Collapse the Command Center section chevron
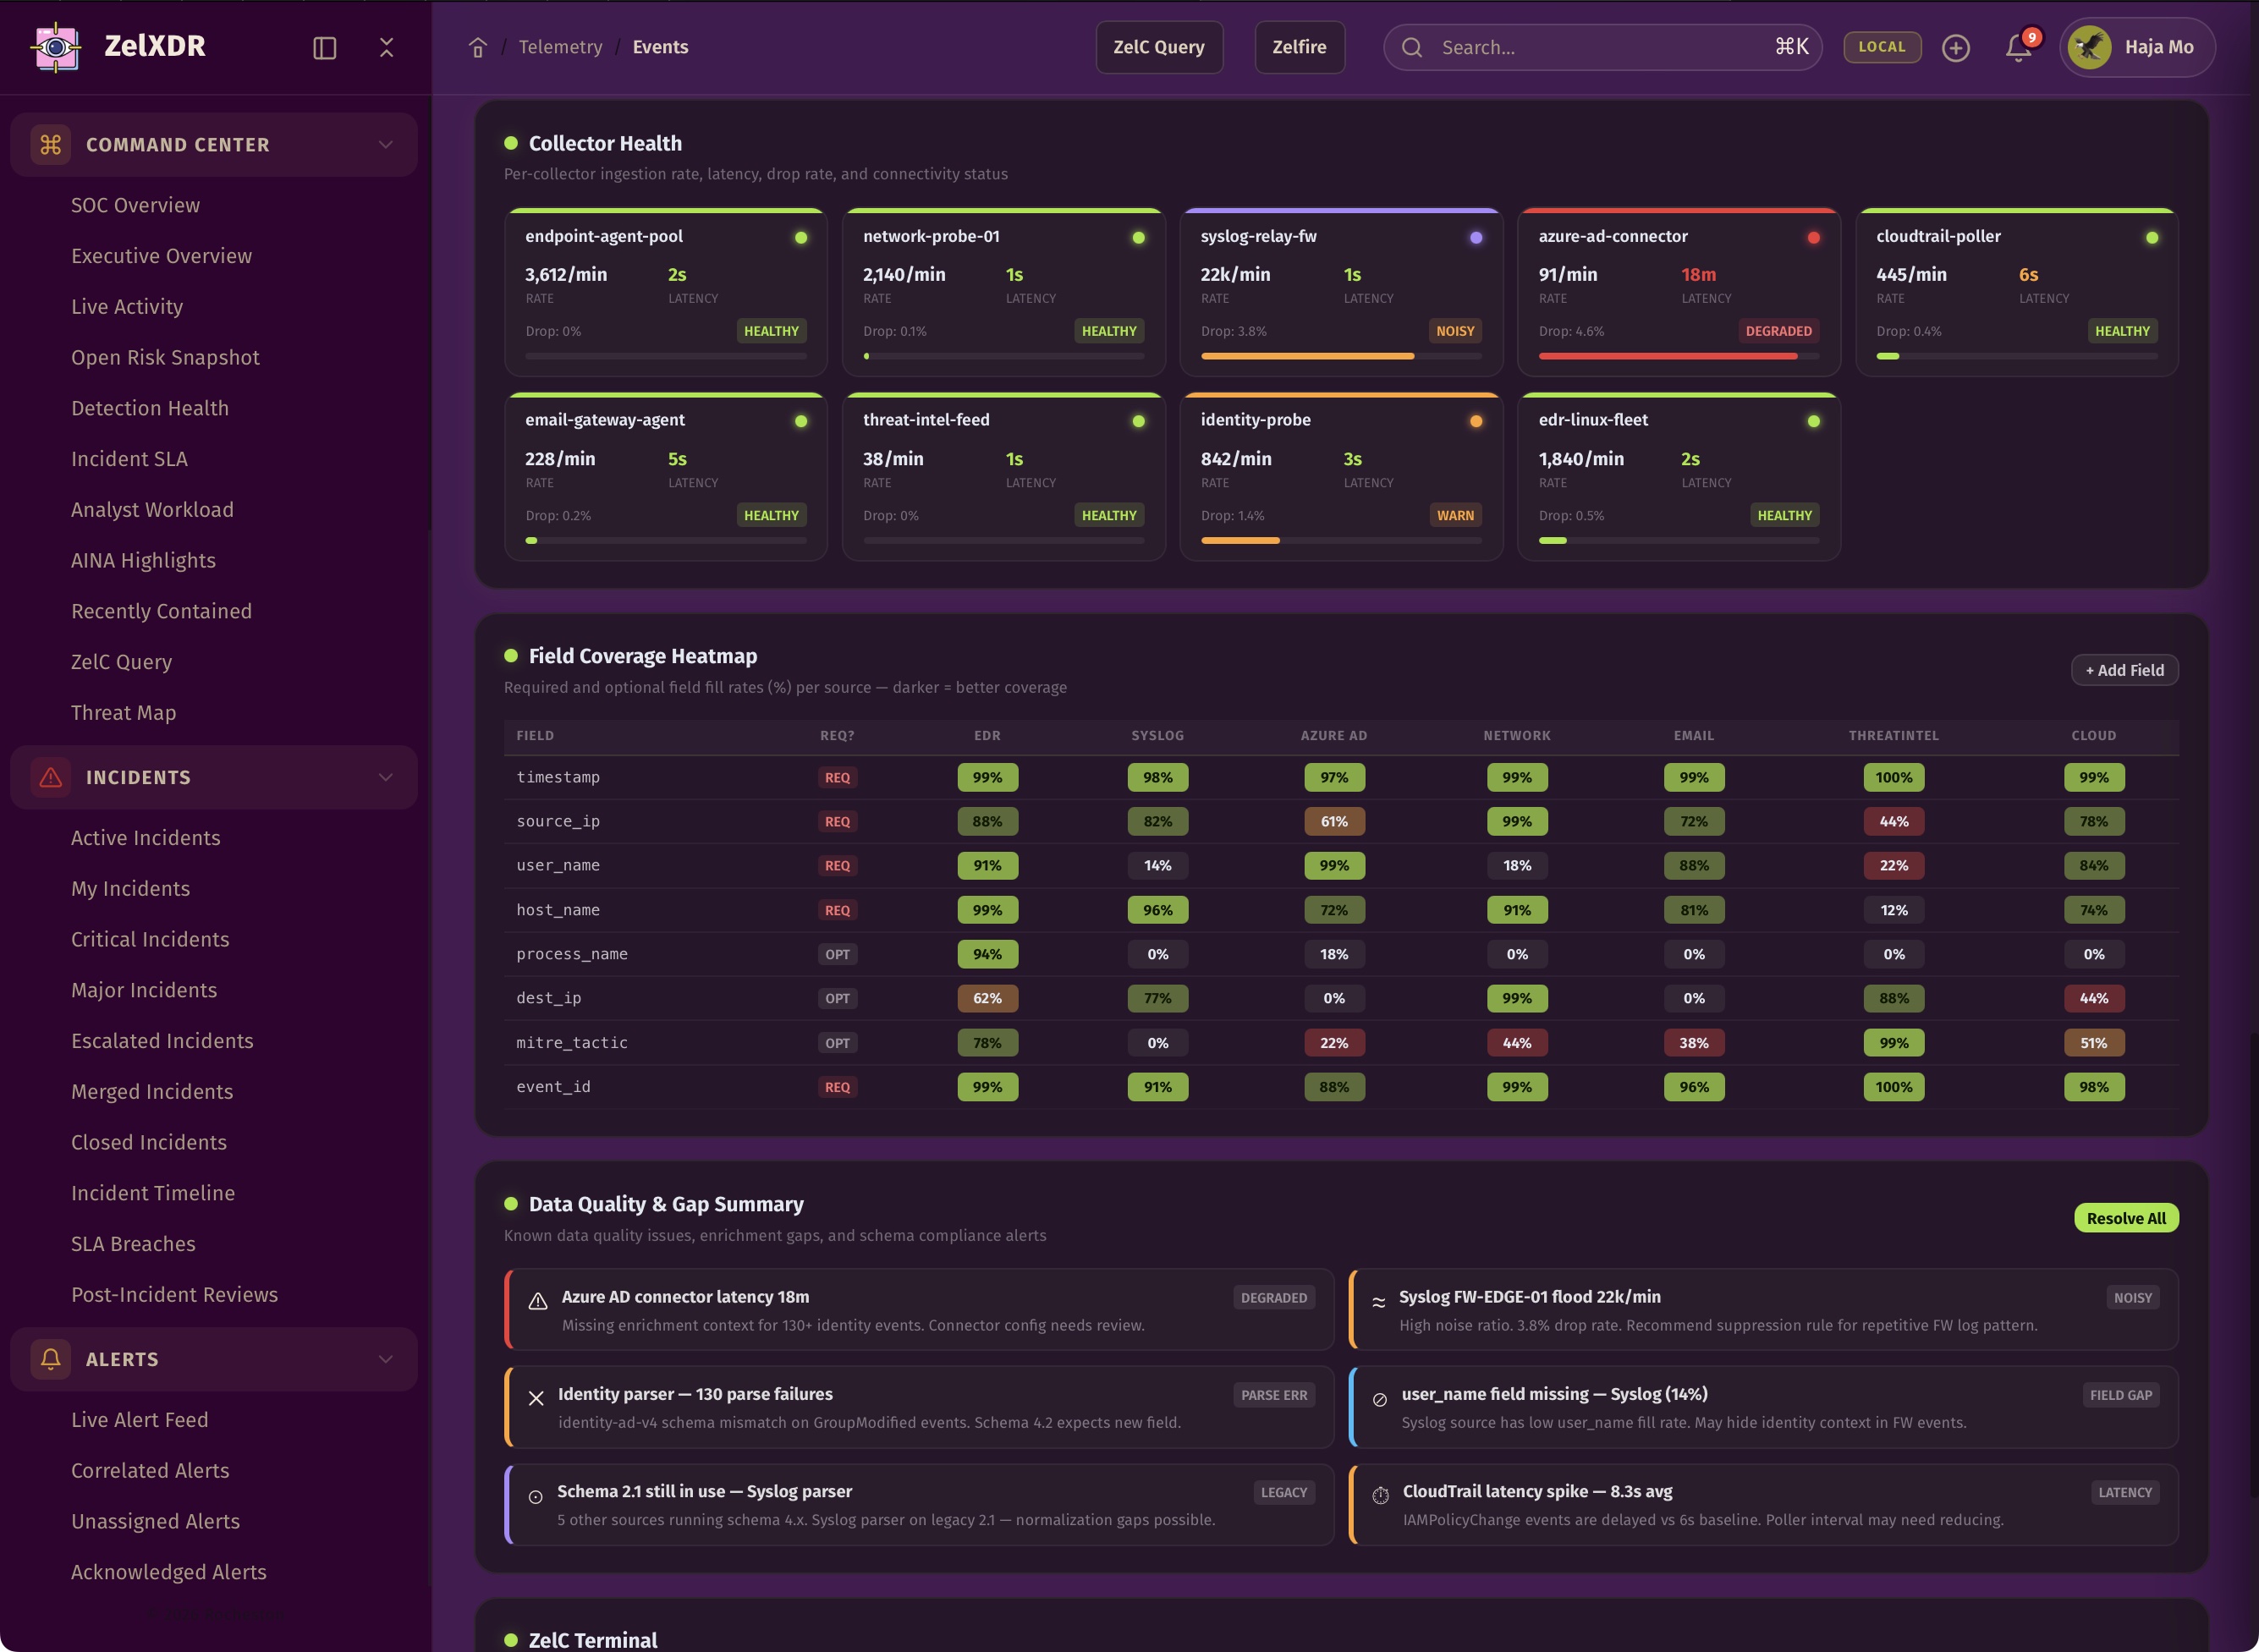 pos(385,145)
